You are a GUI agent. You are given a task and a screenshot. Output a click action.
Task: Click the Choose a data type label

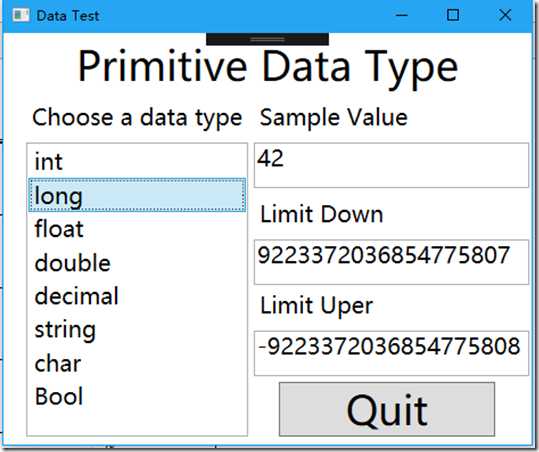[137, 118]
